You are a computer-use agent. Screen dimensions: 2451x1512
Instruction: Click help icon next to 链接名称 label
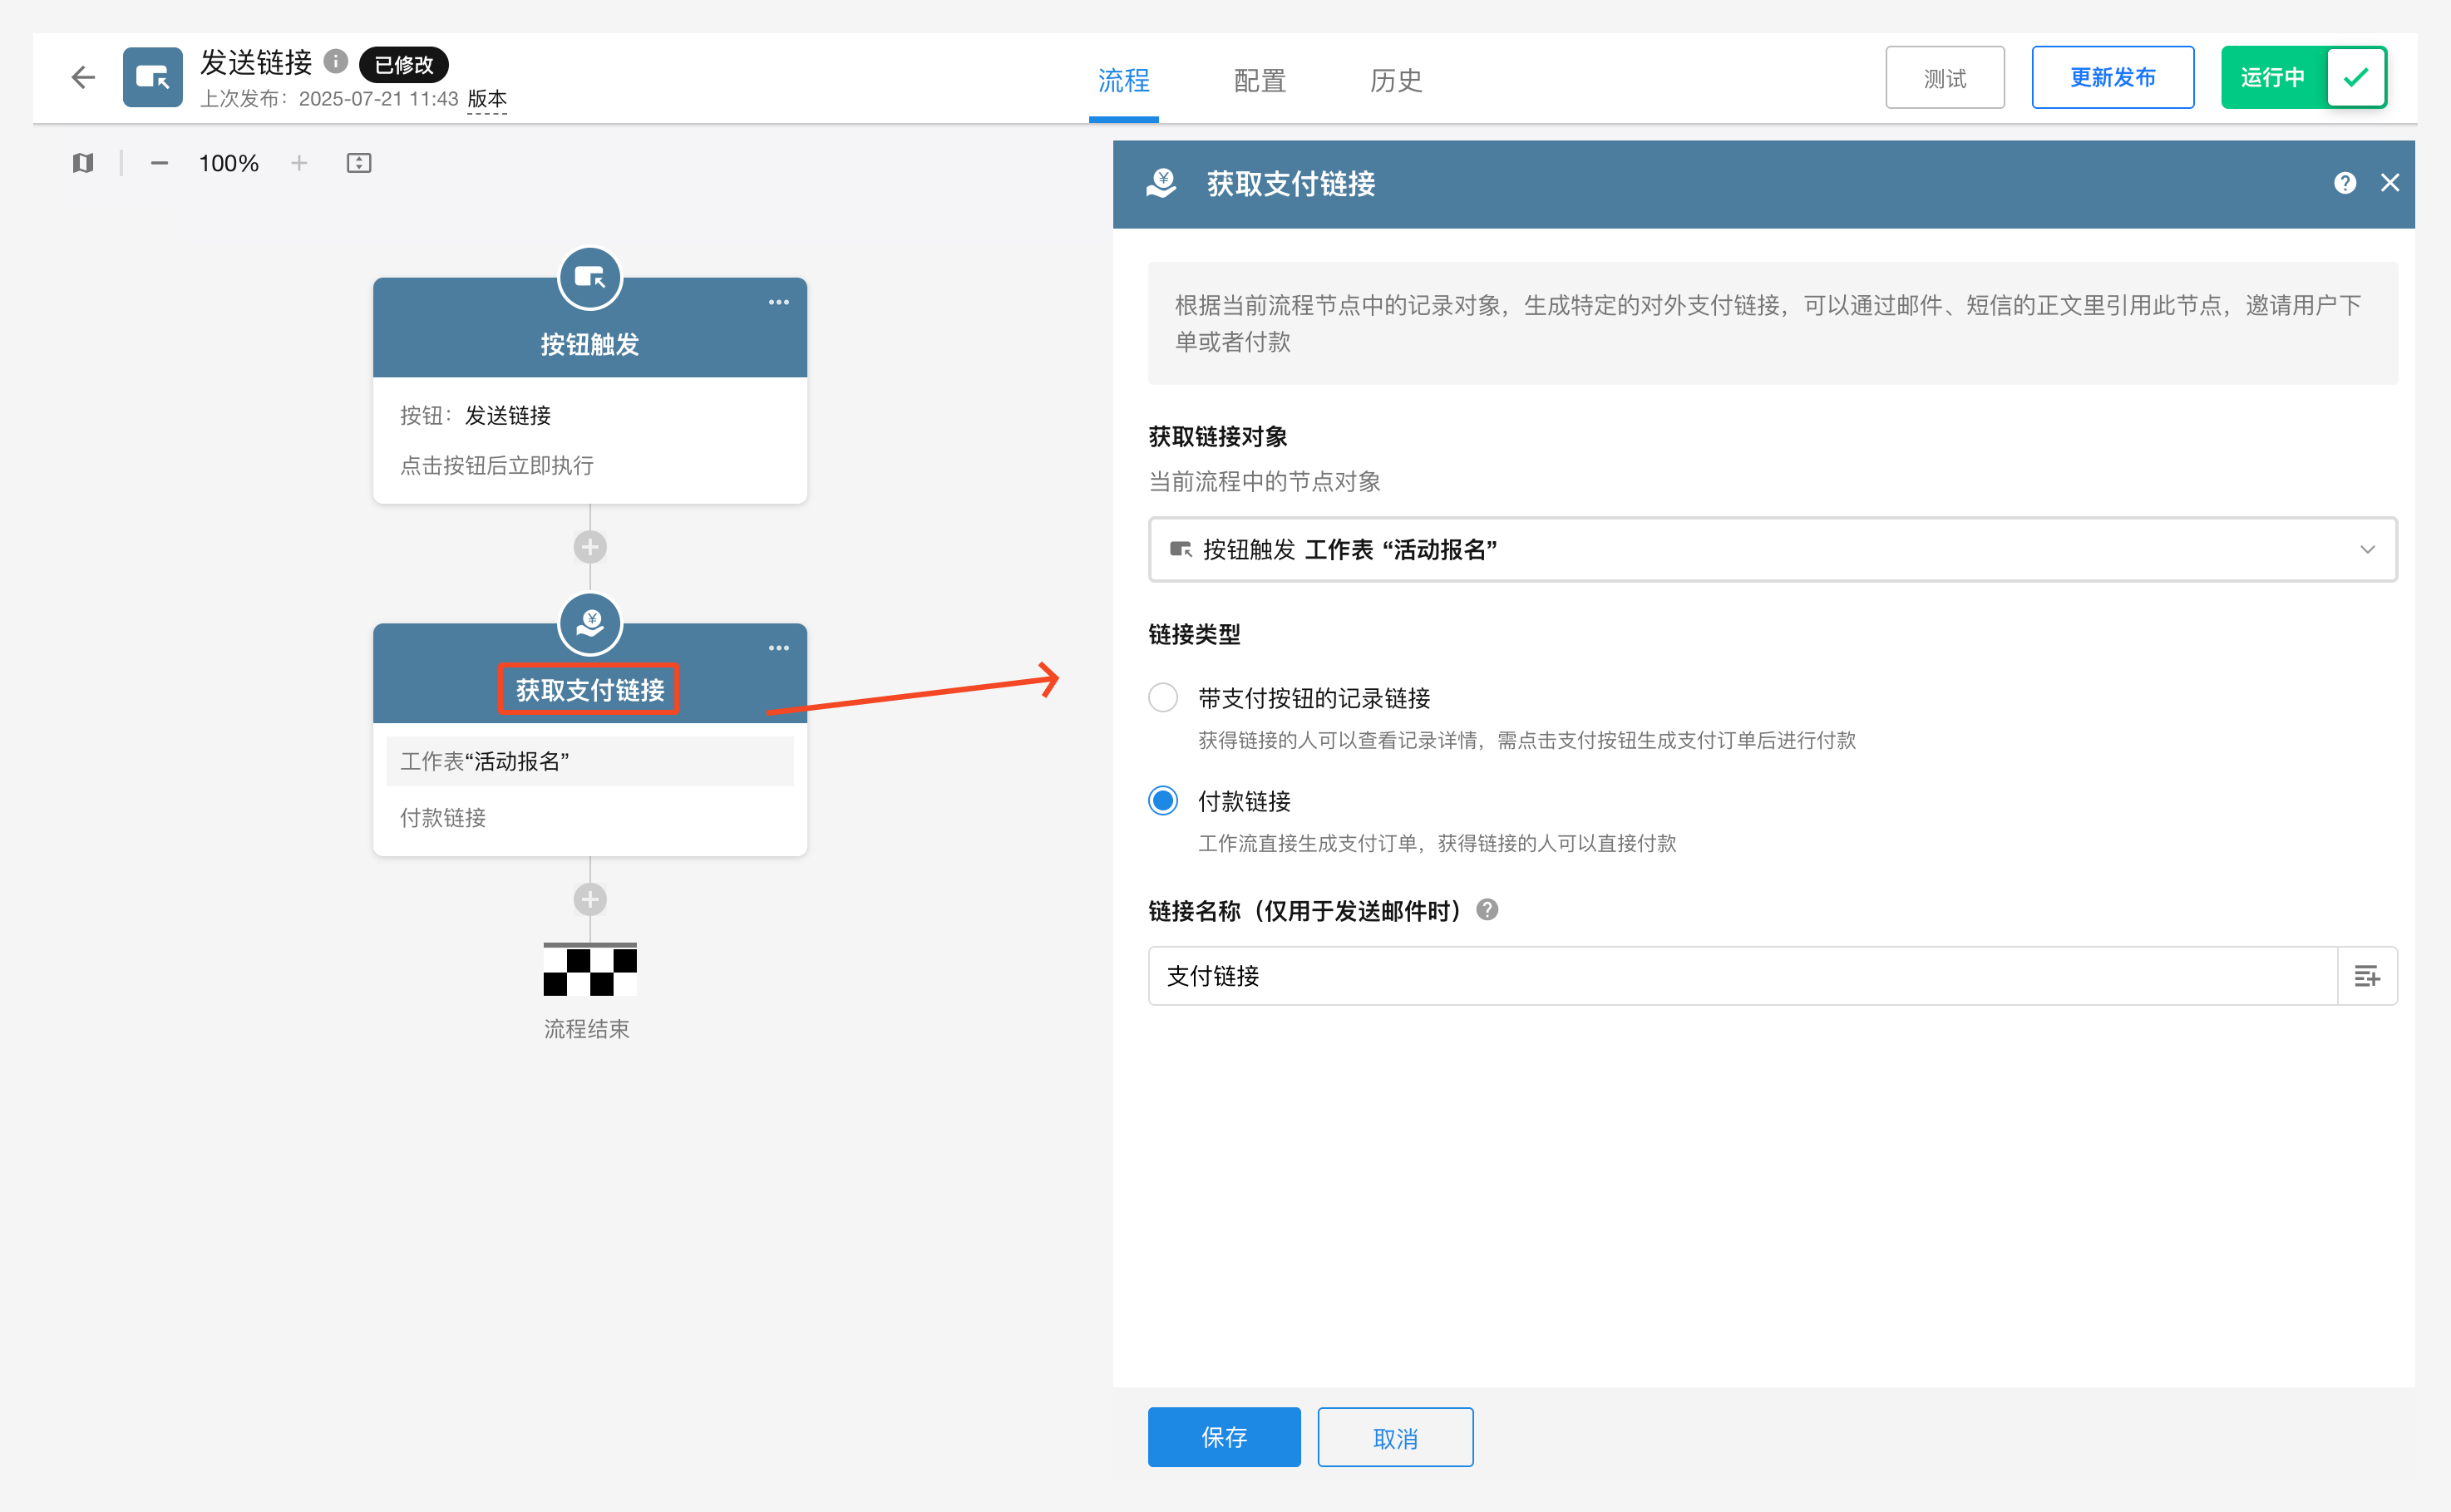pos(1487,909)
